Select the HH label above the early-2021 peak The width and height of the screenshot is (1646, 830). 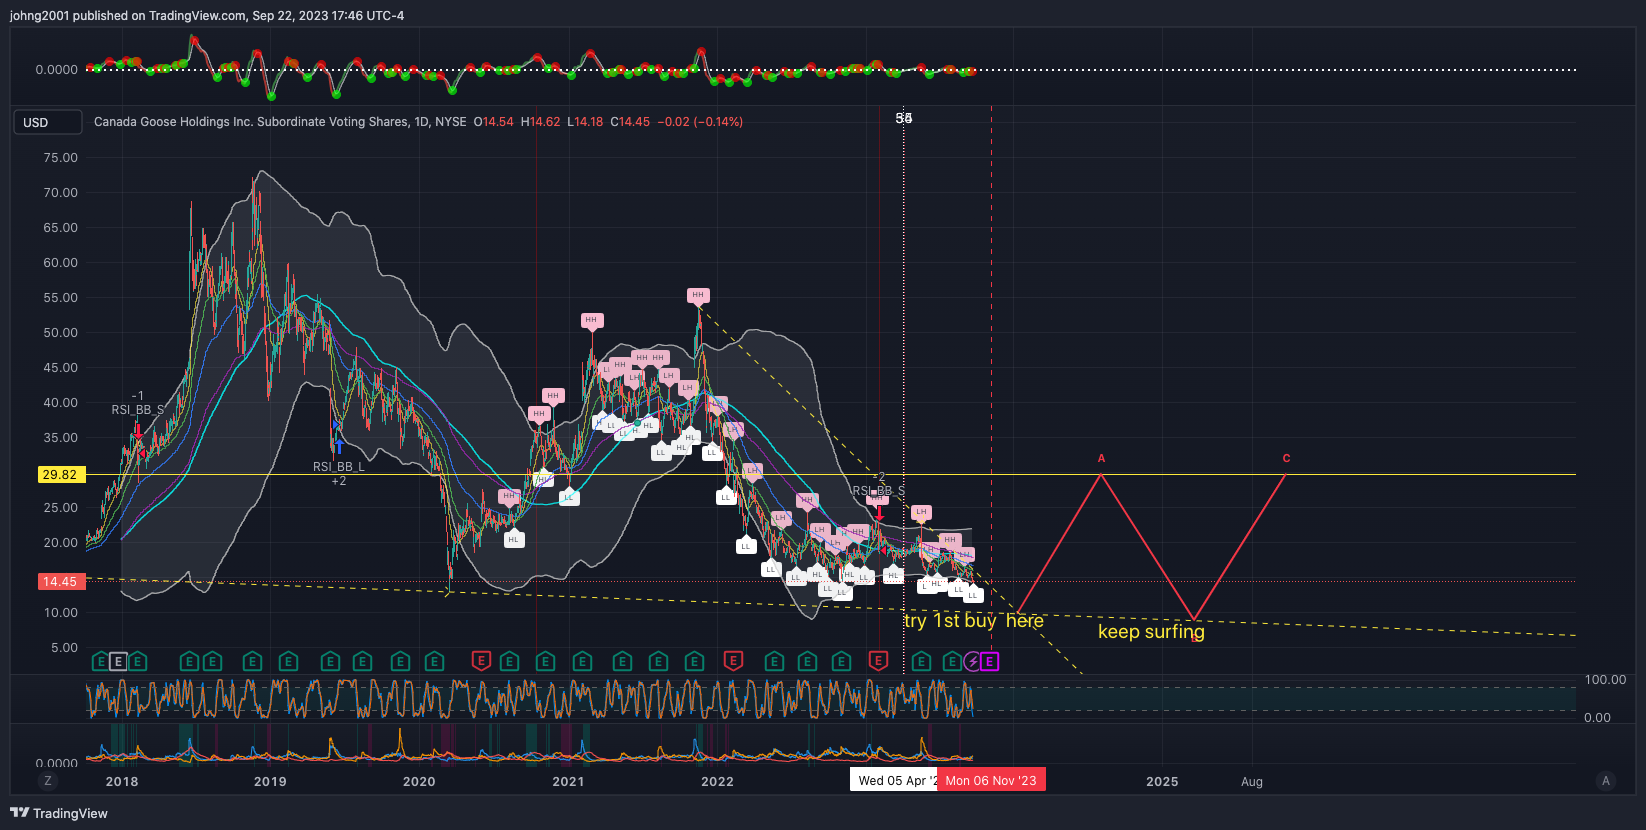coord(591,321)
